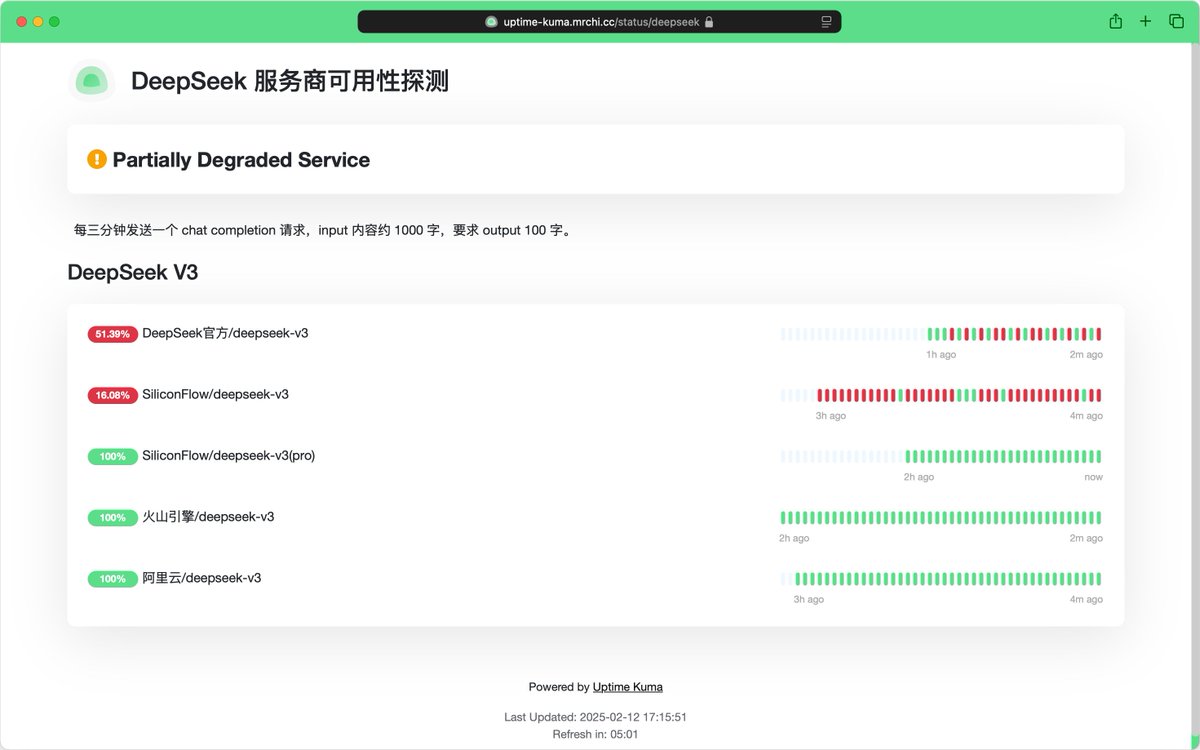Select the DeepSeek V3 section heading
This screenshot has height=750, width=1200.
[x=133, y=271]
